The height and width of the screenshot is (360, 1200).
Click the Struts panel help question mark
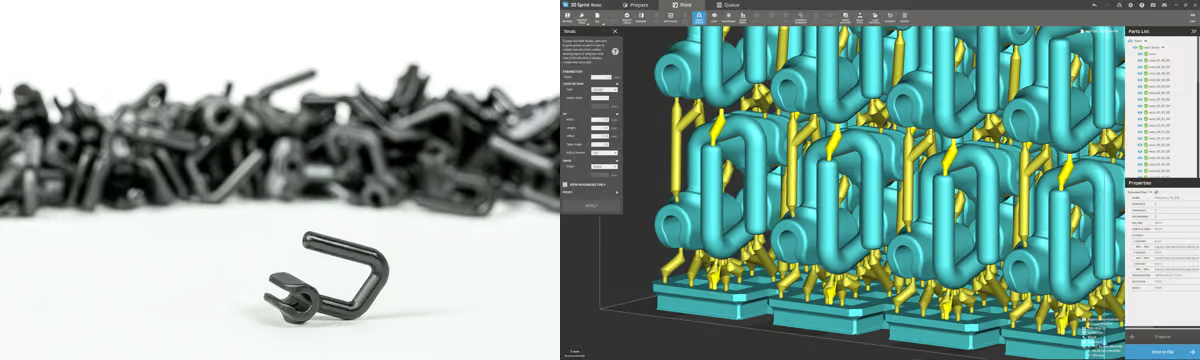click(615, 50)
